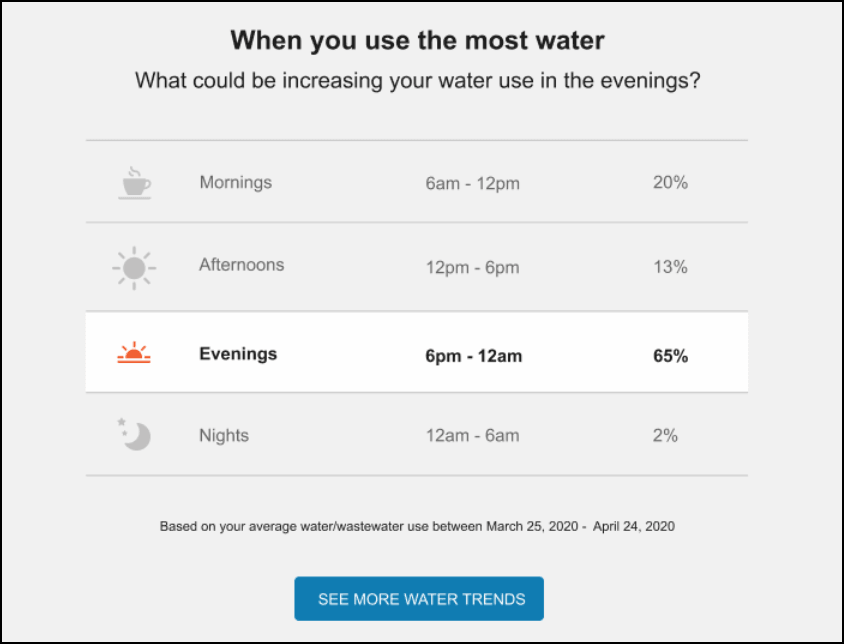Click the moon Nights icon
This screenshot has width=844, height=644.
[x=134, y=435]
